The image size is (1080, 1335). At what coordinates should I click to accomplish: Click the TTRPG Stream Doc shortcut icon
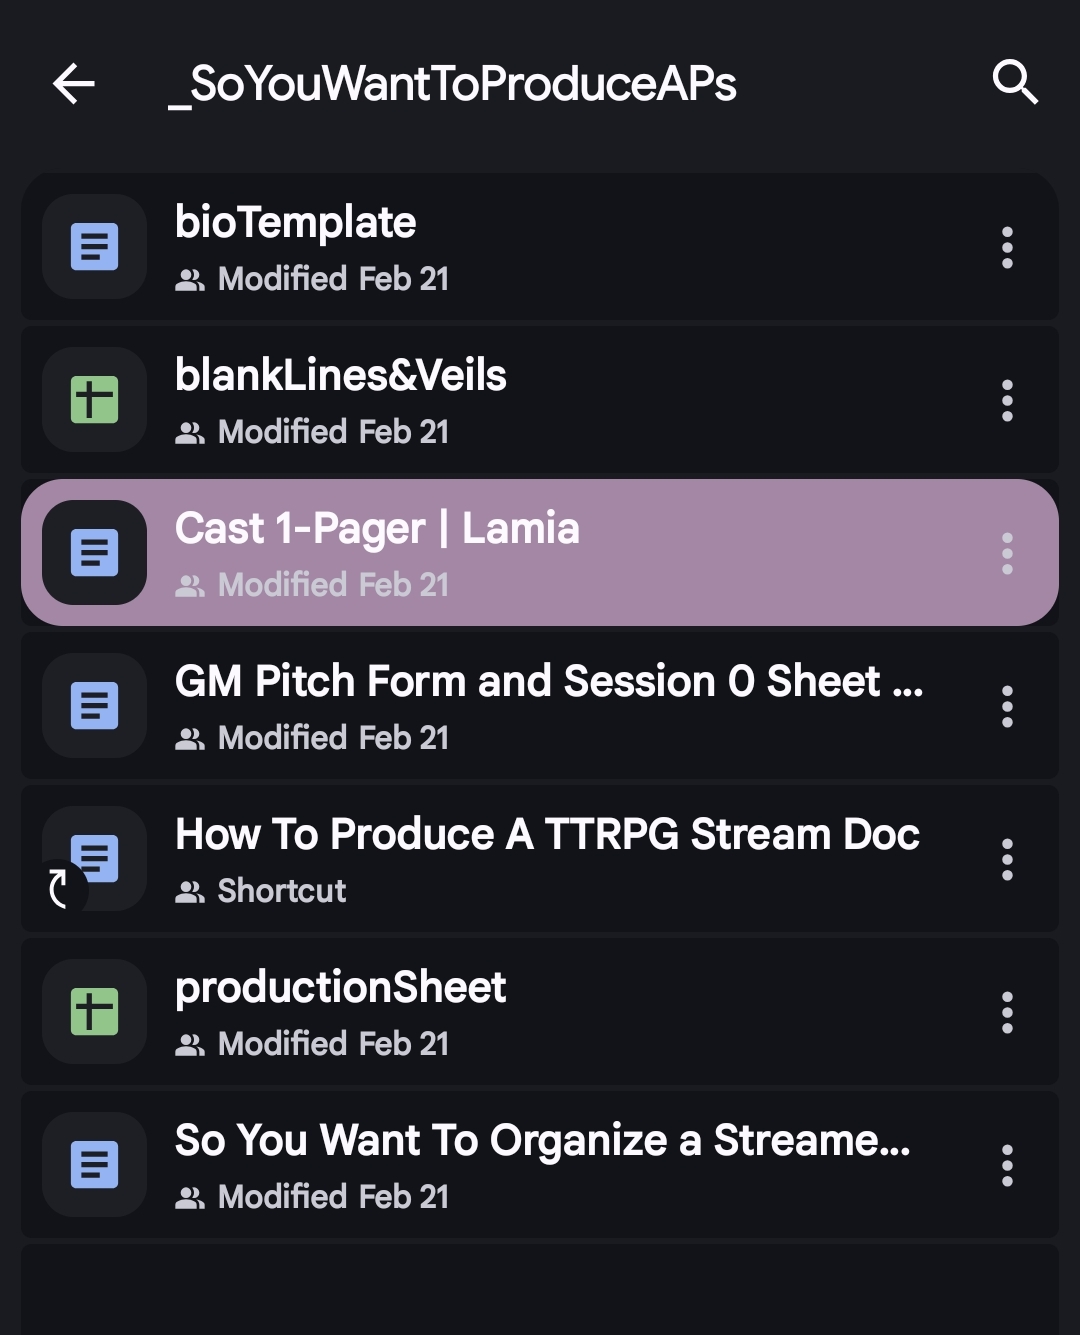[x=94, y=859]
